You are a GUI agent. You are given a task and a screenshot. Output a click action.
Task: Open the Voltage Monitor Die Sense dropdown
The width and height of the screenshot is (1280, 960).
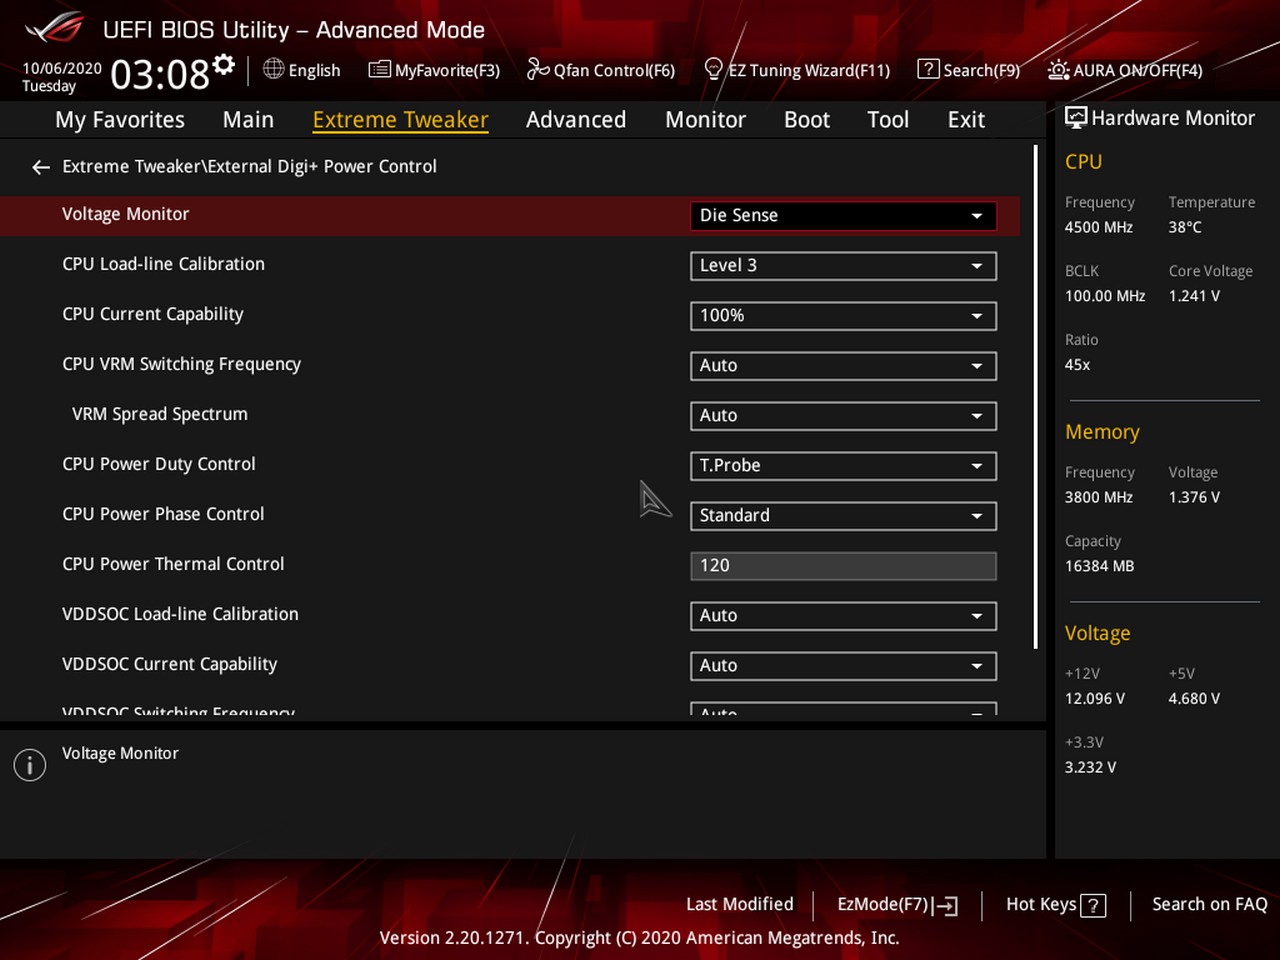842,215
